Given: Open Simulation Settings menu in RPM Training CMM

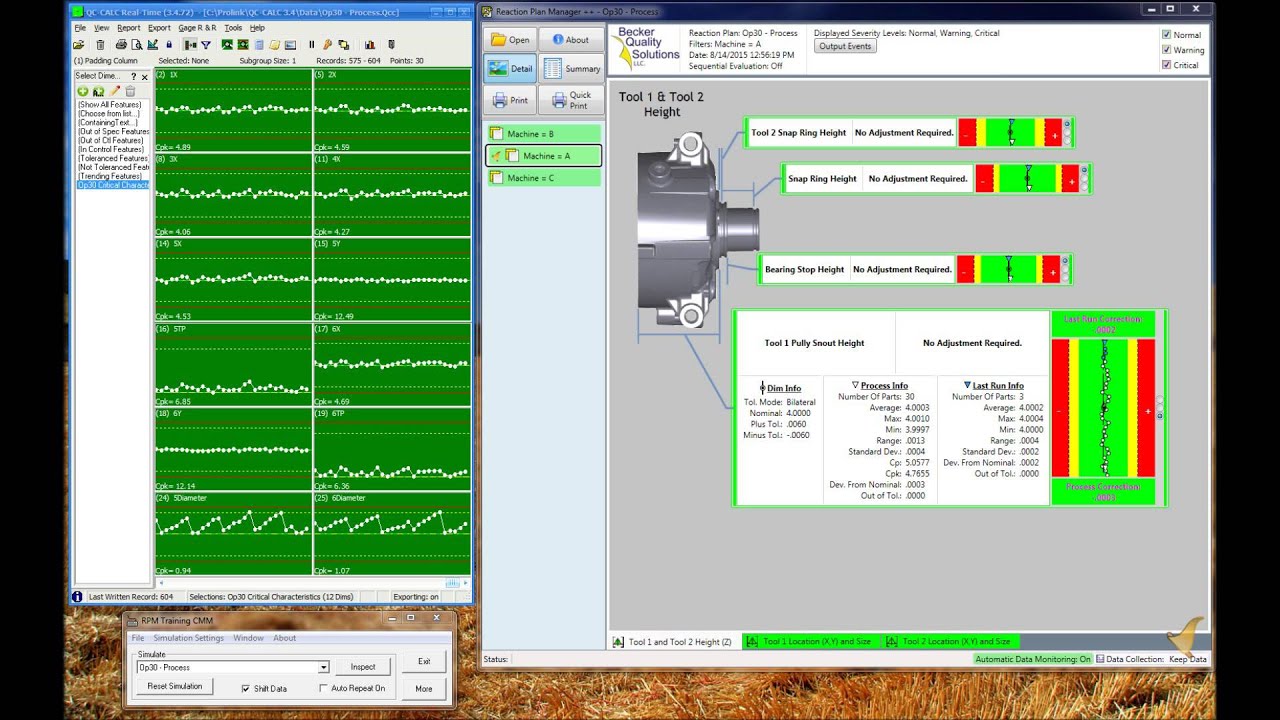Looking at the screenshot, I should [188, 638].
